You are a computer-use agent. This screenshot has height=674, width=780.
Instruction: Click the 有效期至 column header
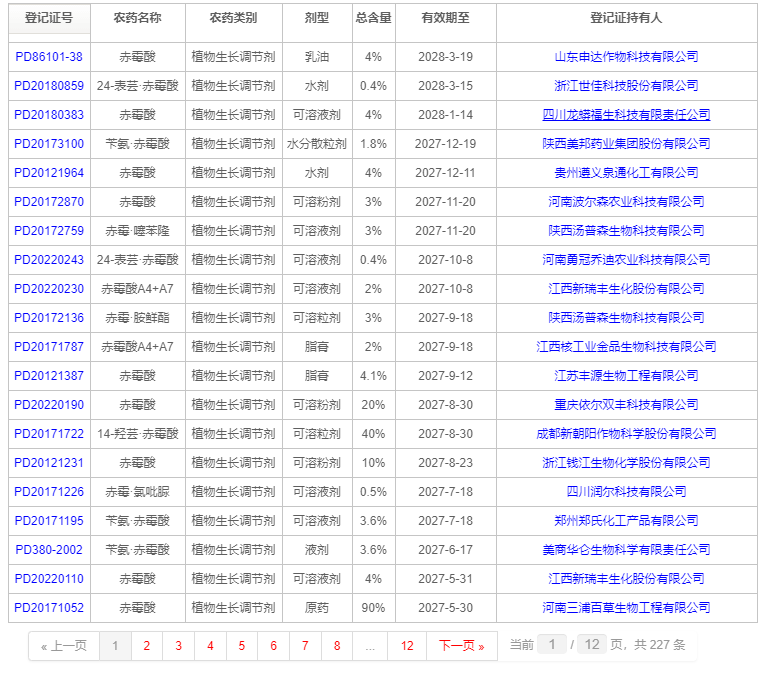pyautogui.click(x=445, y=18)
